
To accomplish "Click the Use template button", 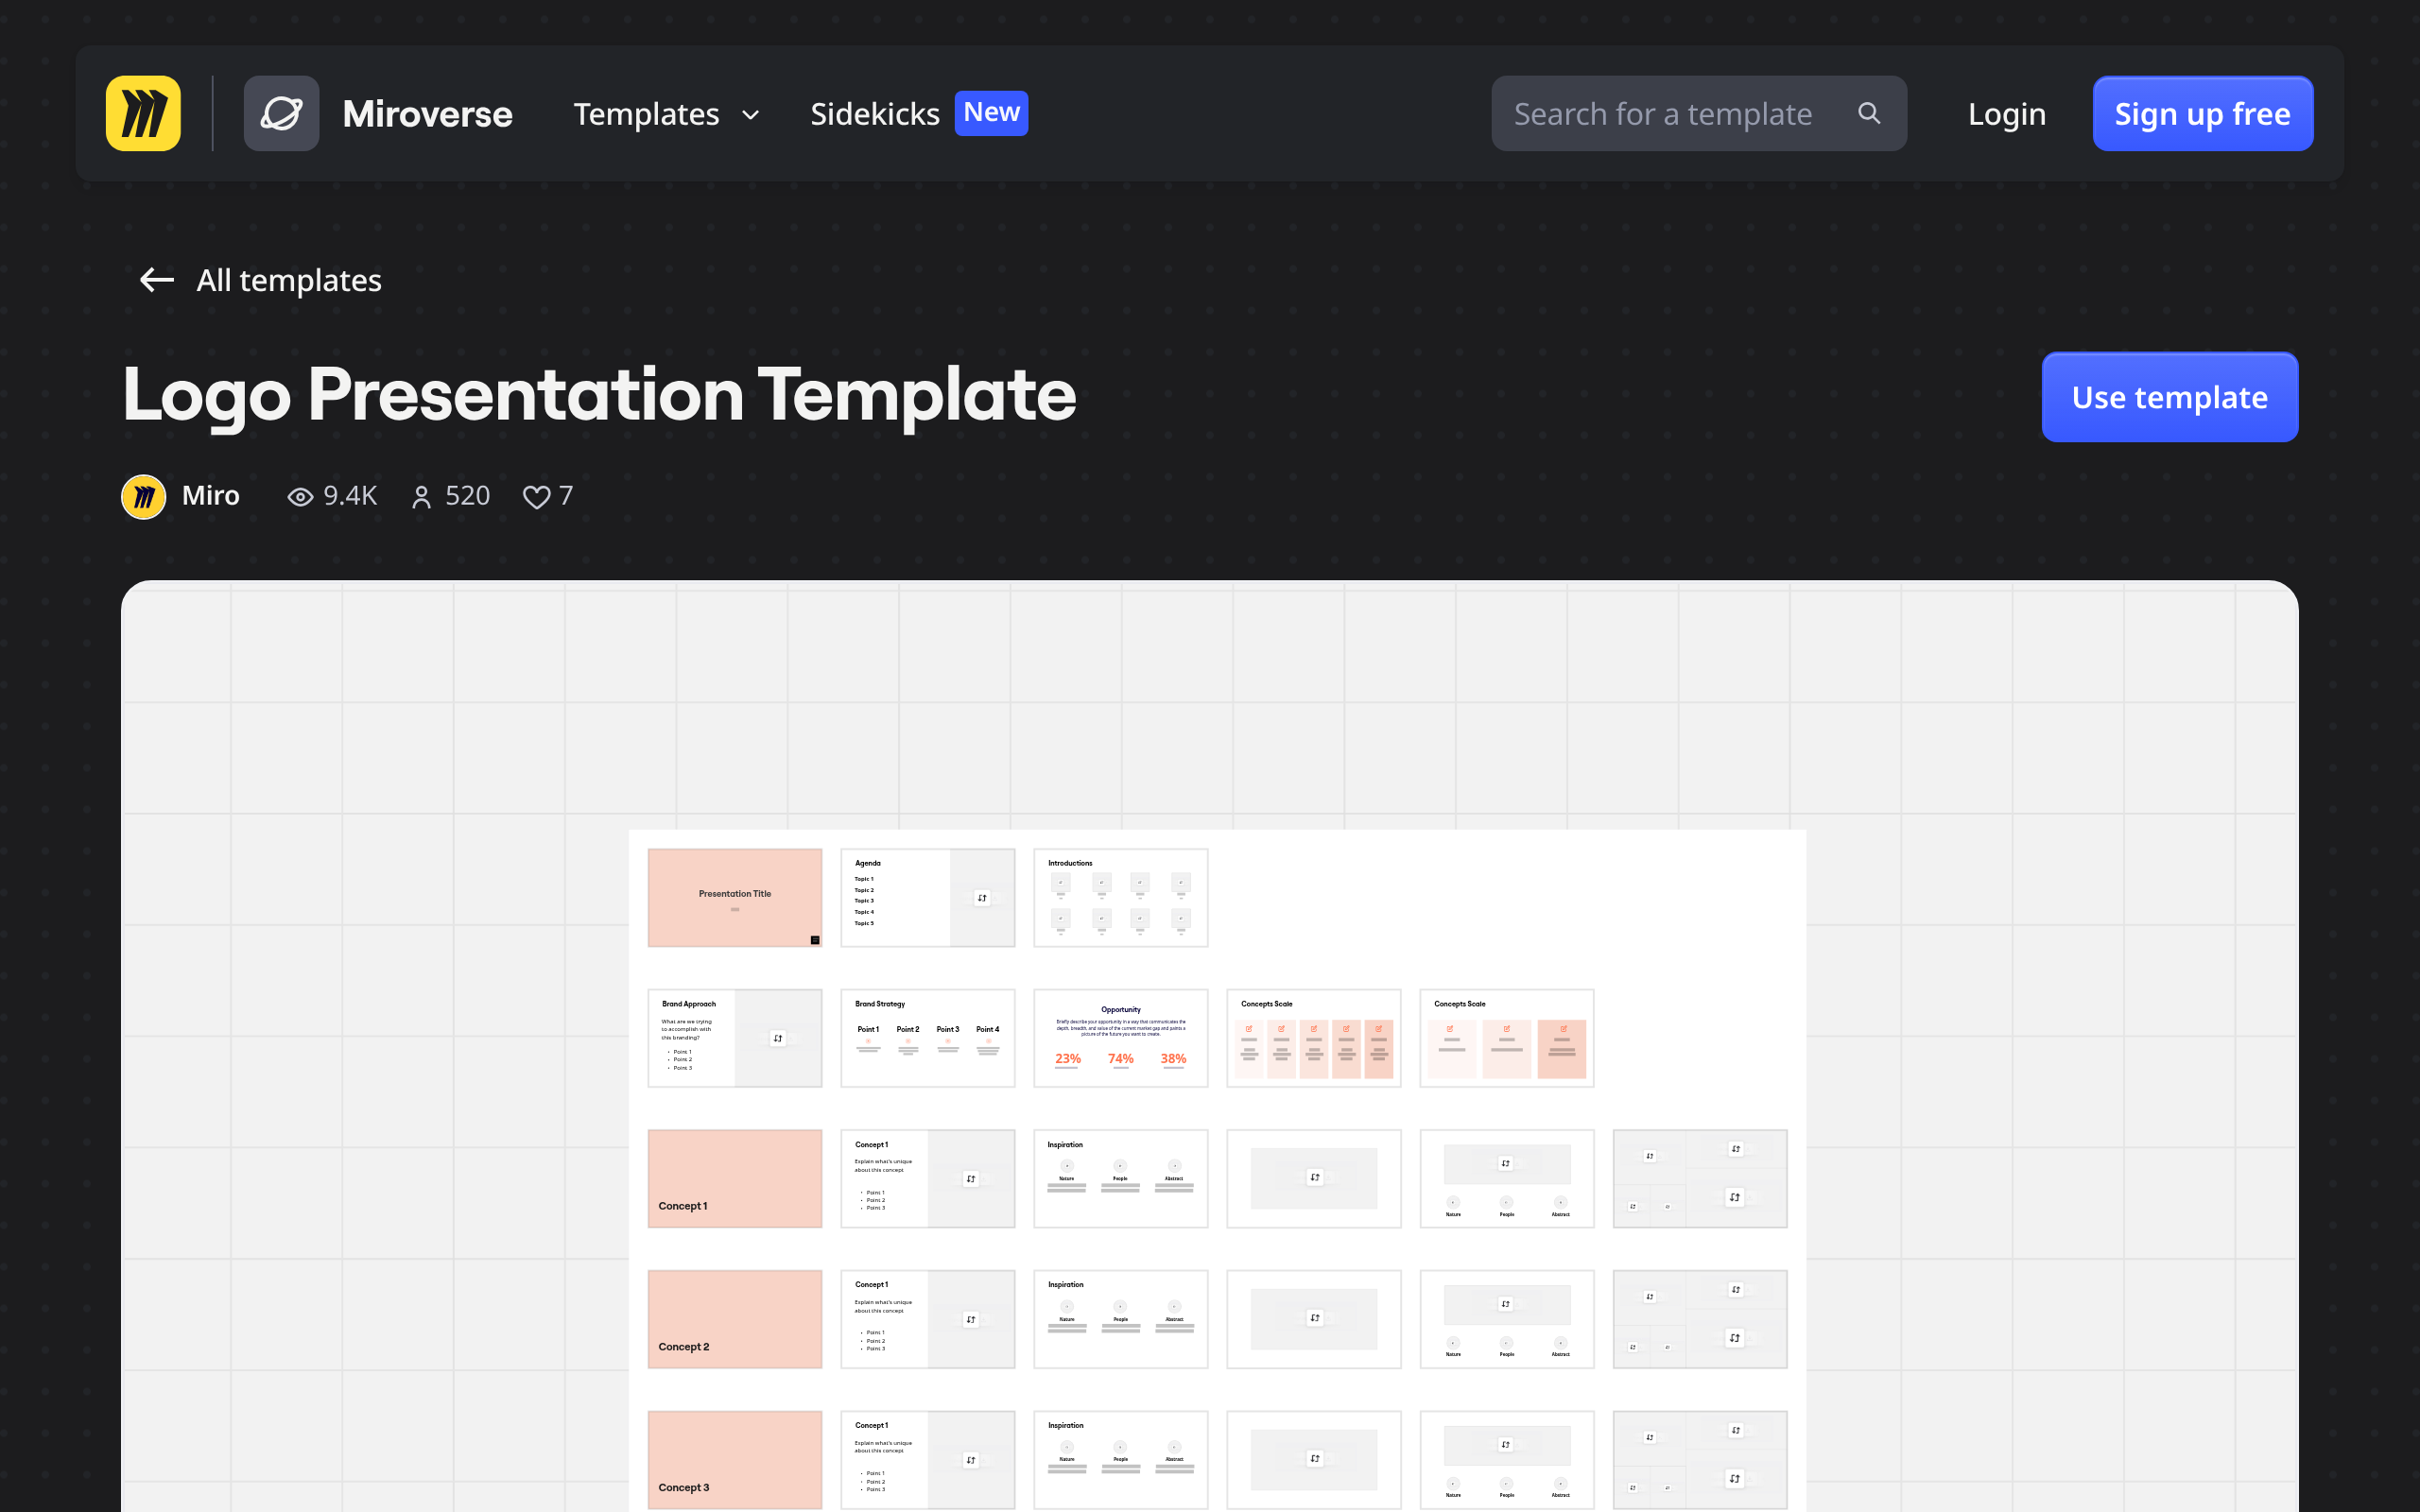I will pyautogui.click(x=2169, y=397).
